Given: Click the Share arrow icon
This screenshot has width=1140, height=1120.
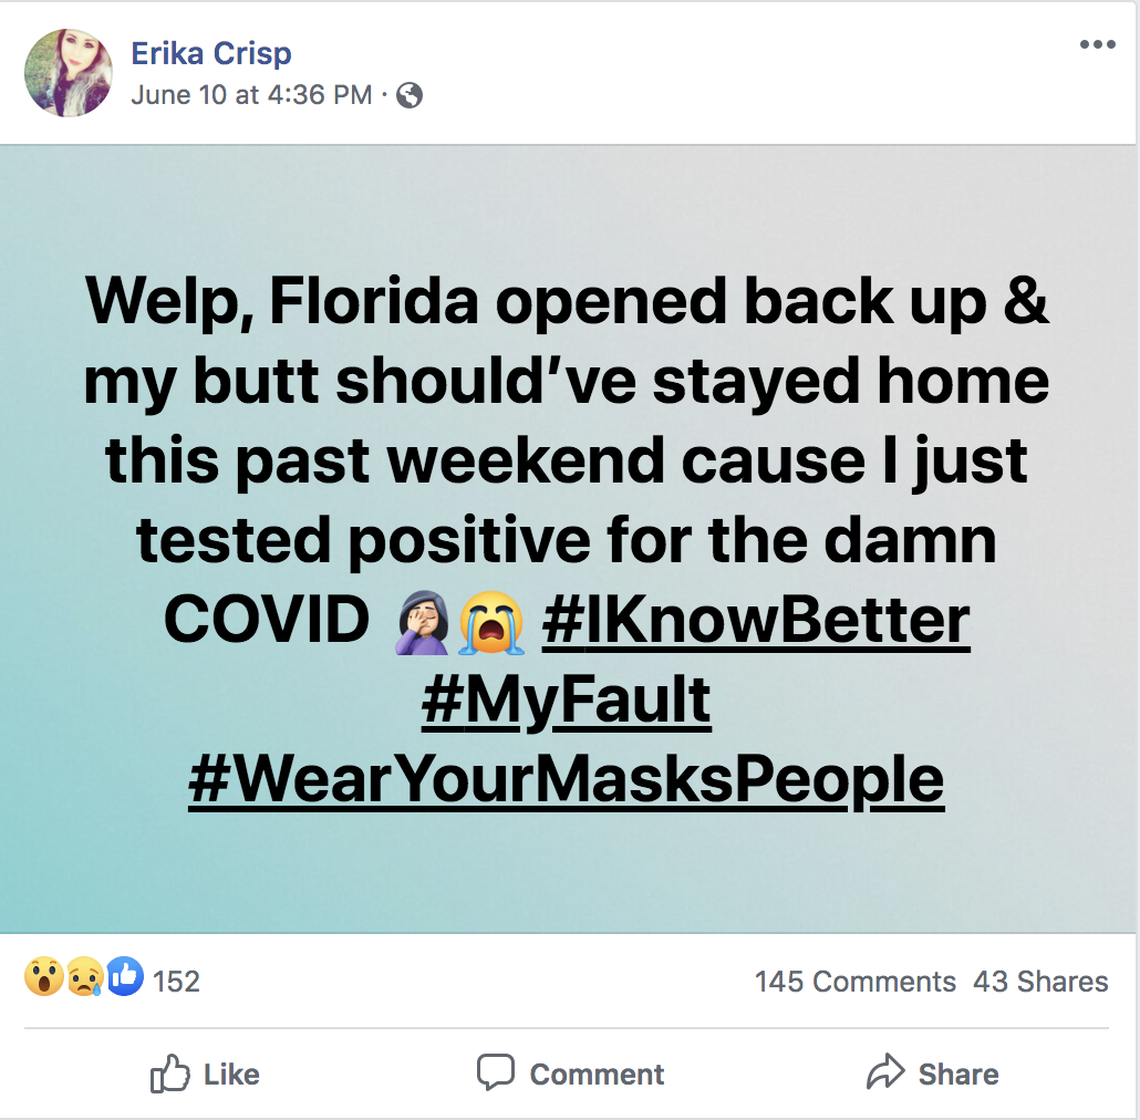Looking at the screenshot, I should (884, 1073).
